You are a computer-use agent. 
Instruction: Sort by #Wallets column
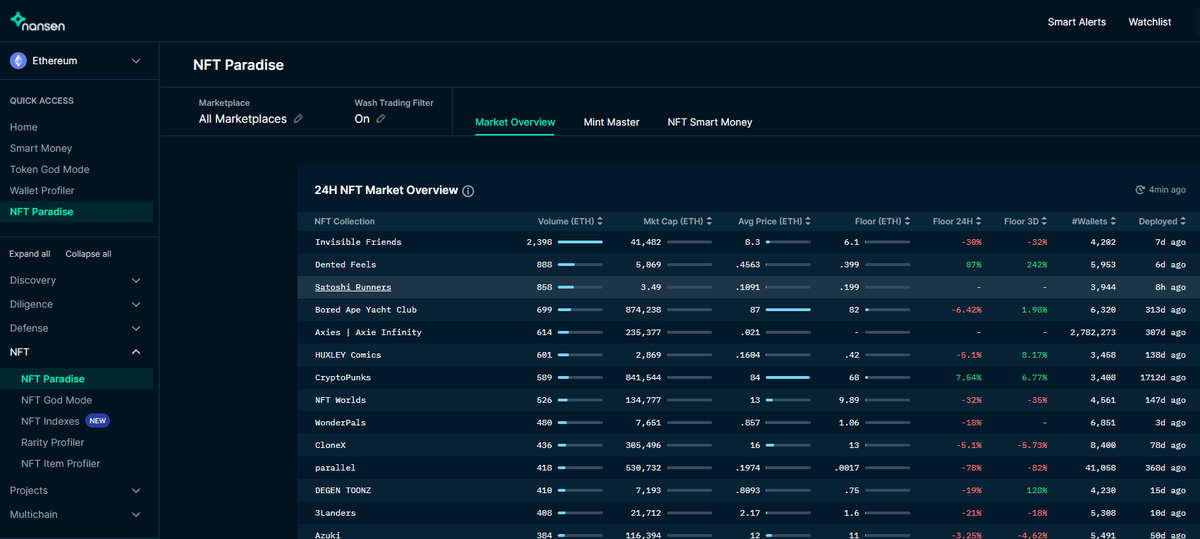click(x=1094, y=221)
